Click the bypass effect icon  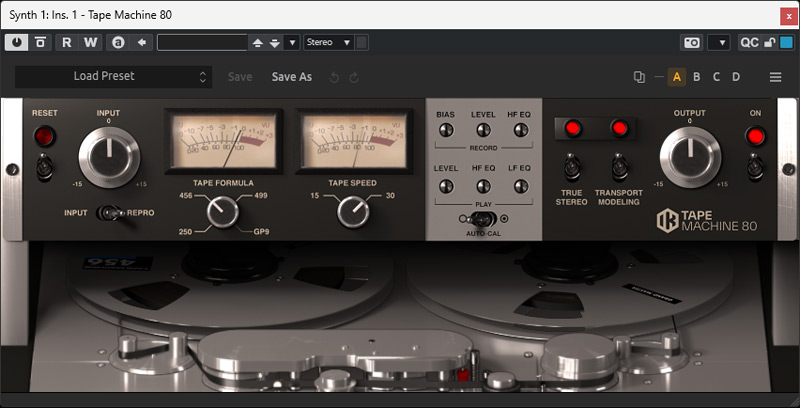[40, 42]
